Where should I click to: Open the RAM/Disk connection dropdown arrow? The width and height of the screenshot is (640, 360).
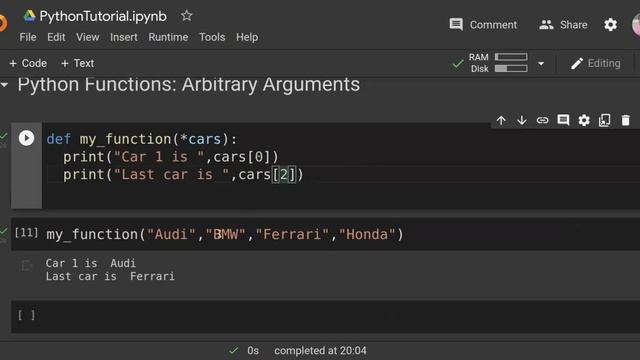(x=541, y=64)
